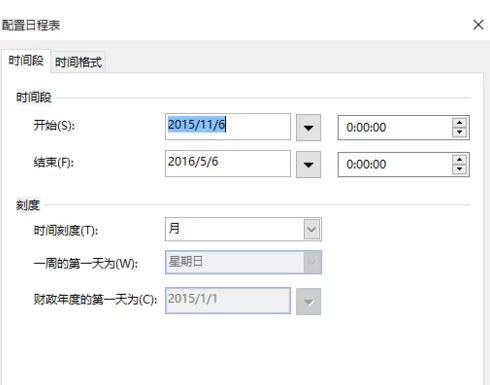
Task: Click the disabled 财政年度 date dropdown arrow
Action: click(x=308, y=302)
